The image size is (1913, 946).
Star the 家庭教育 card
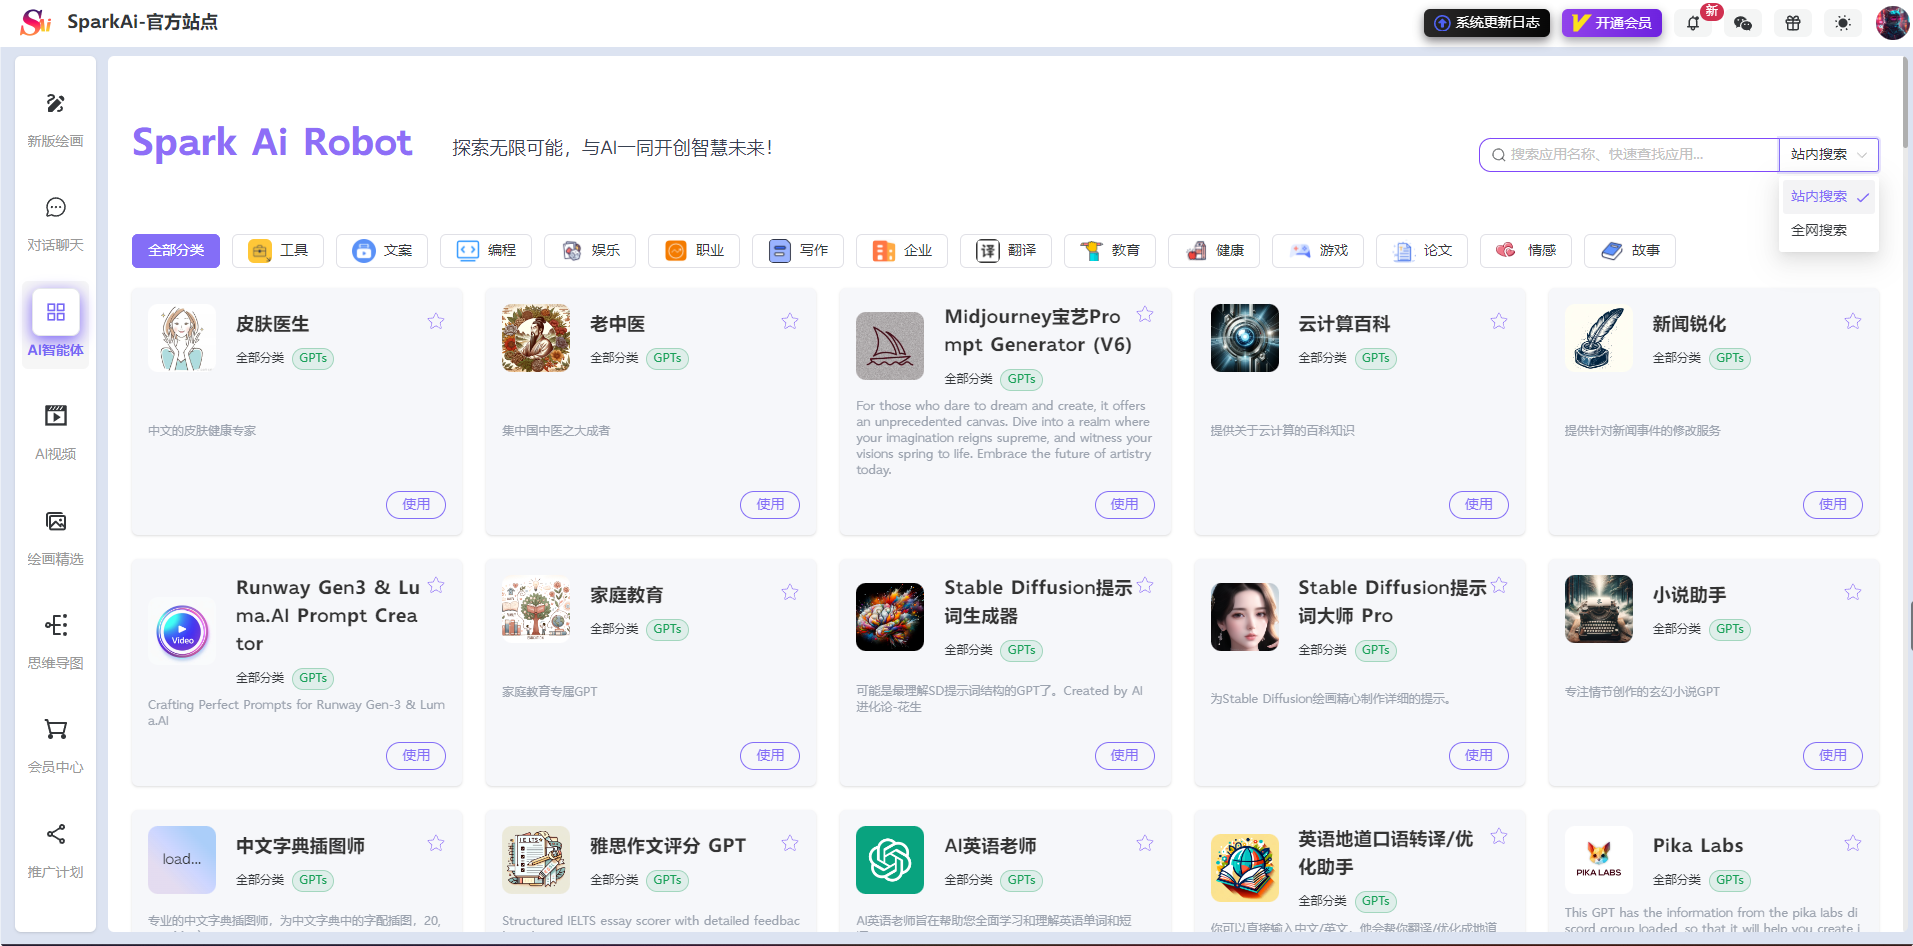[790, 592]
